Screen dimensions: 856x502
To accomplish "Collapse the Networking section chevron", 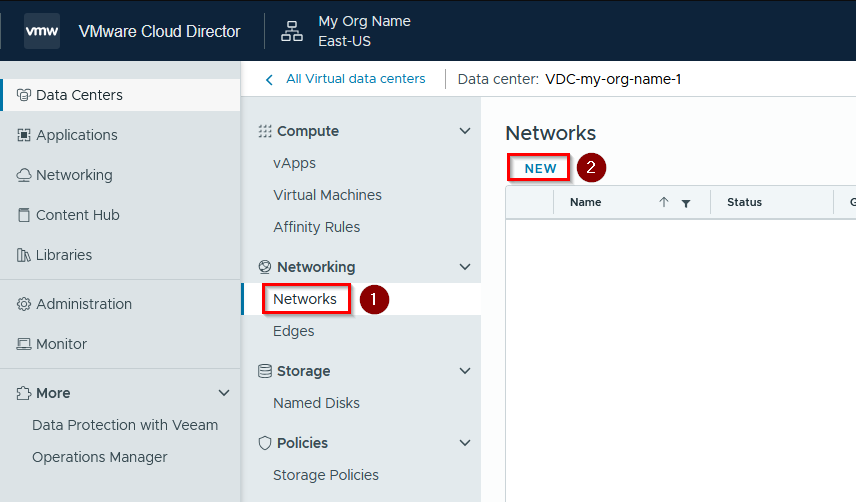I will point(465,267).
